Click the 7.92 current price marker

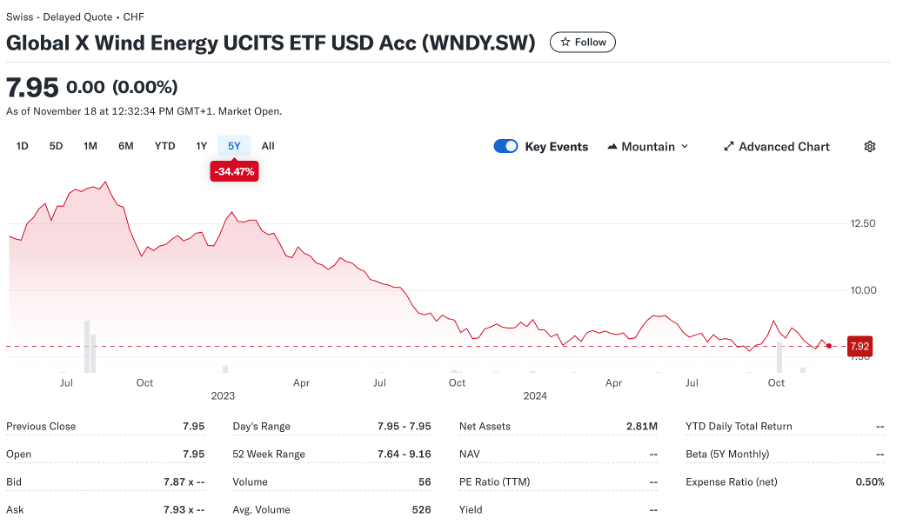click(x=860, y=346)
